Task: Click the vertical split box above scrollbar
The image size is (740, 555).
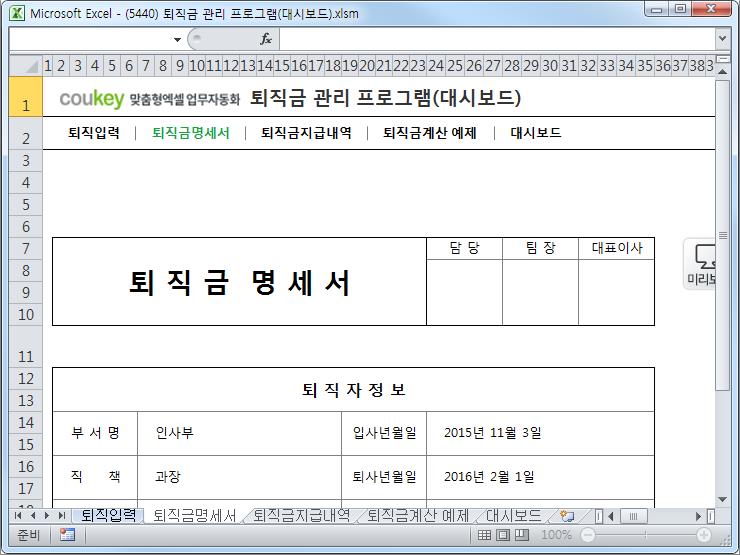Action: point(722,59)
